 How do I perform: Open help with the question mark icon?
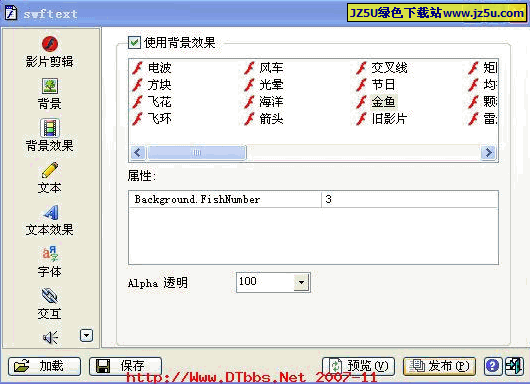[492, 366]
